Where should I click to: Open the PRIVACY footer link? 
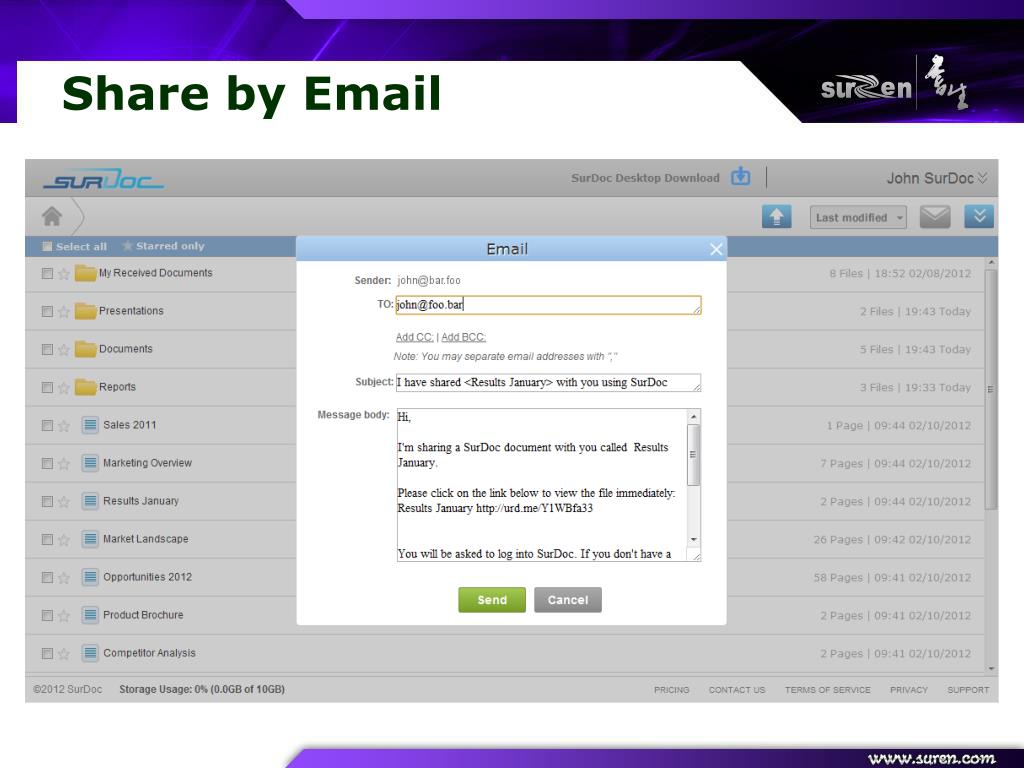click(908, 690)
